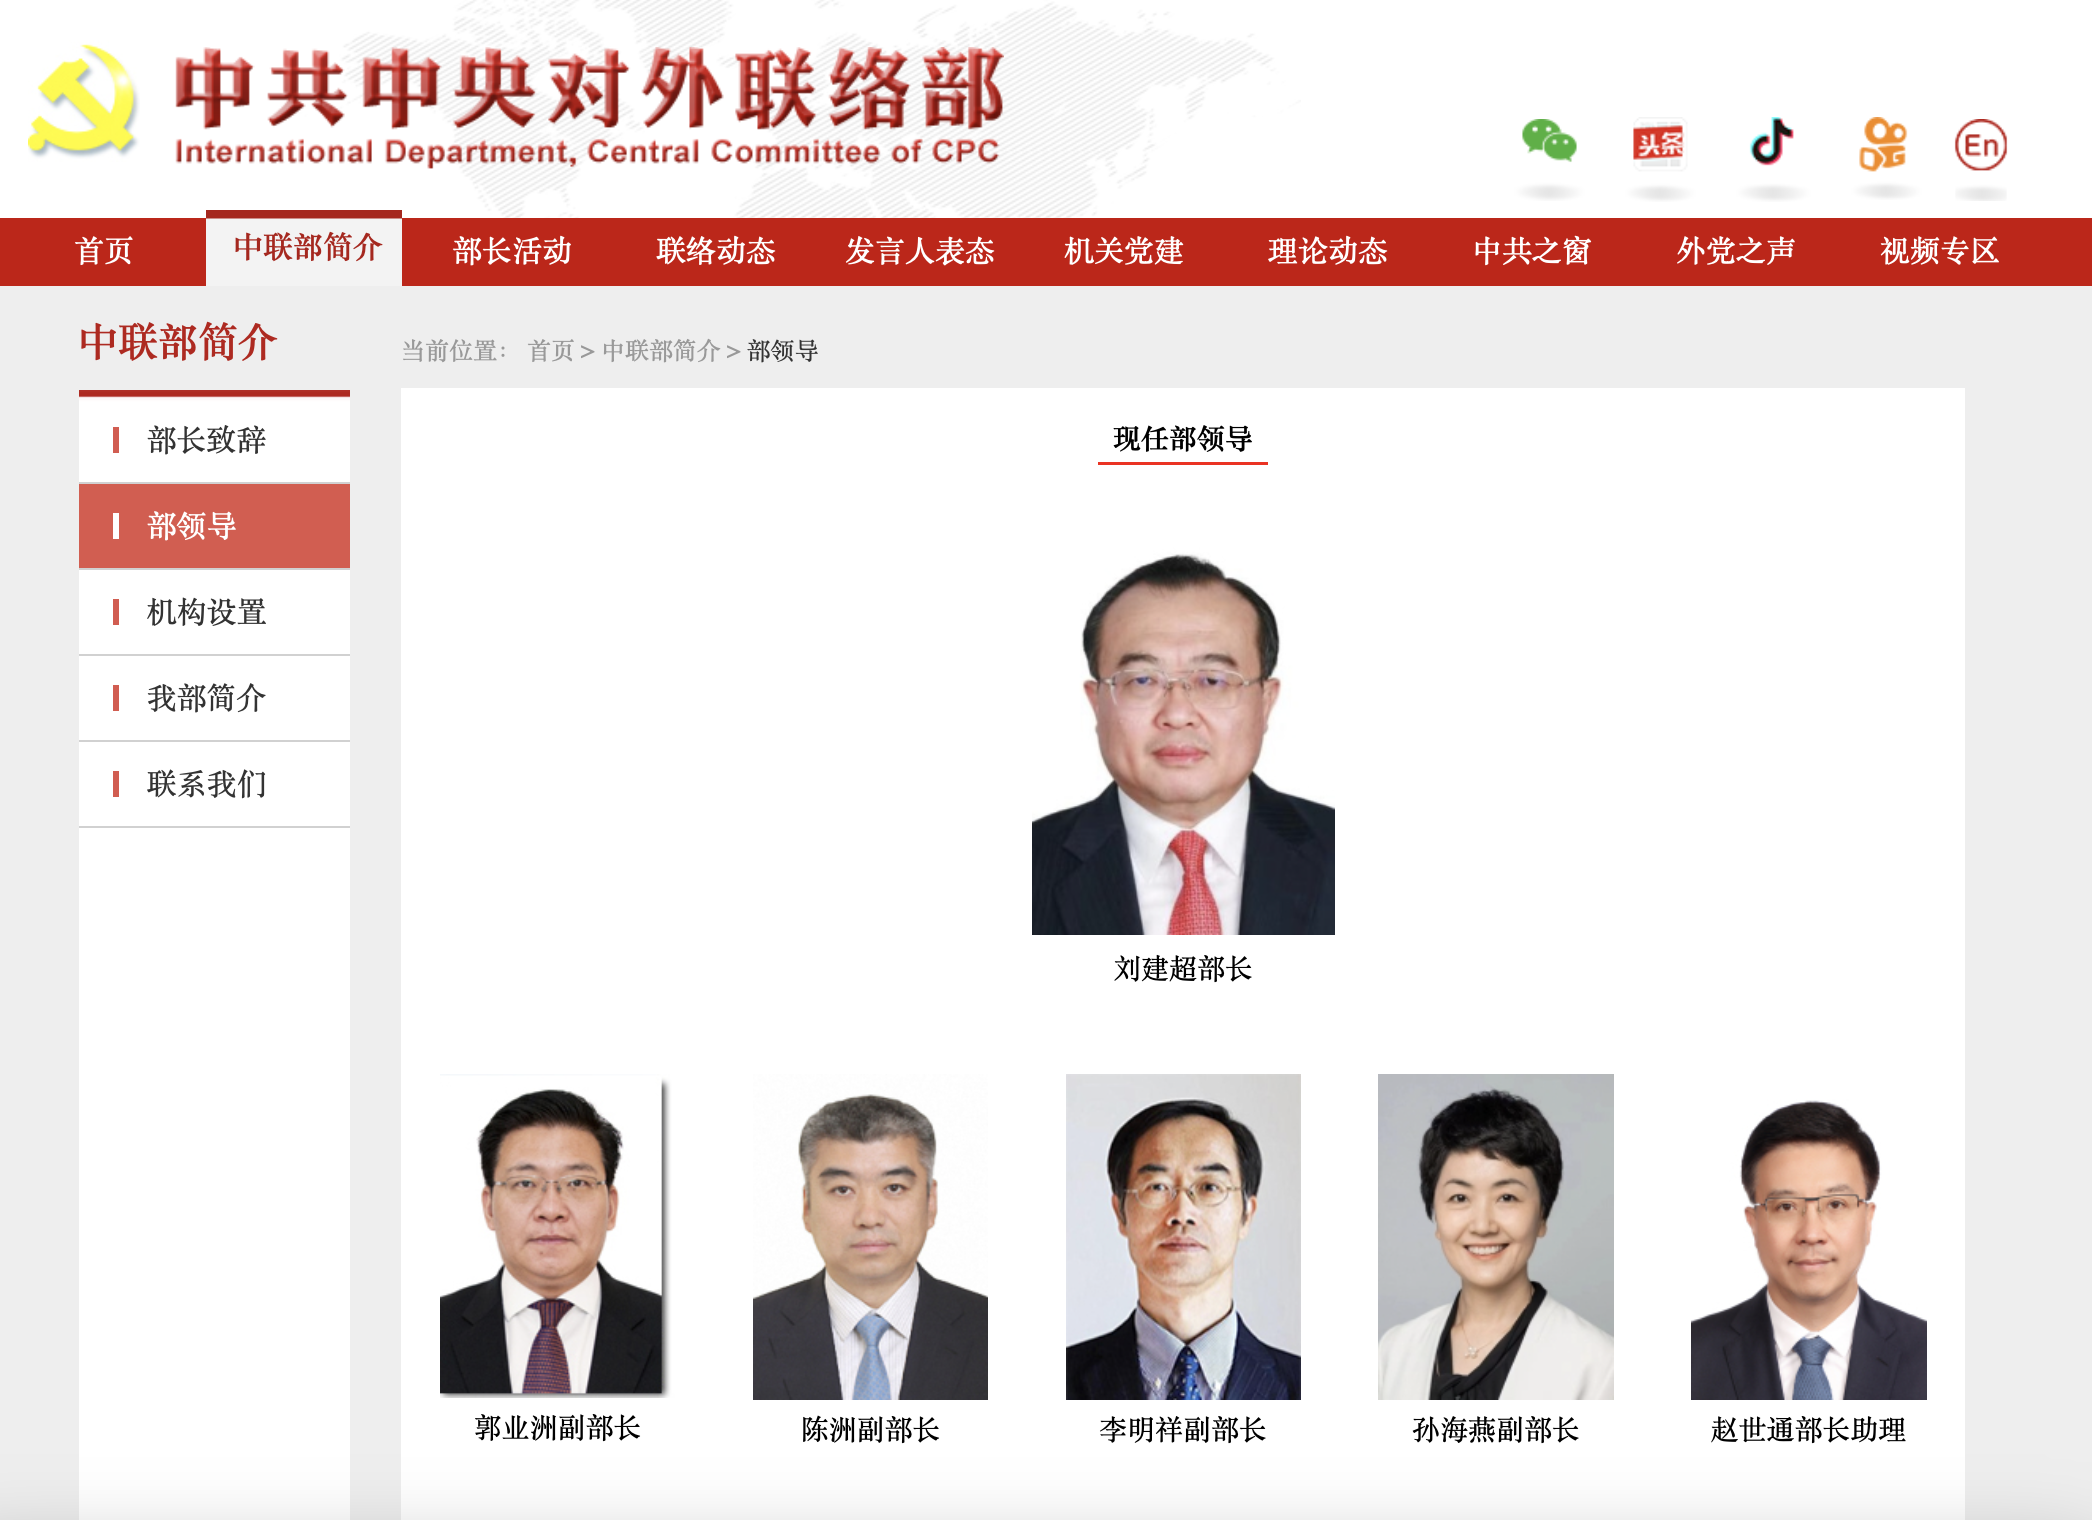Image resolution: width=2092 pixels, height=1520 pixels.
Task: Open the TikTok/Douyin icon
Action: 1771,141
